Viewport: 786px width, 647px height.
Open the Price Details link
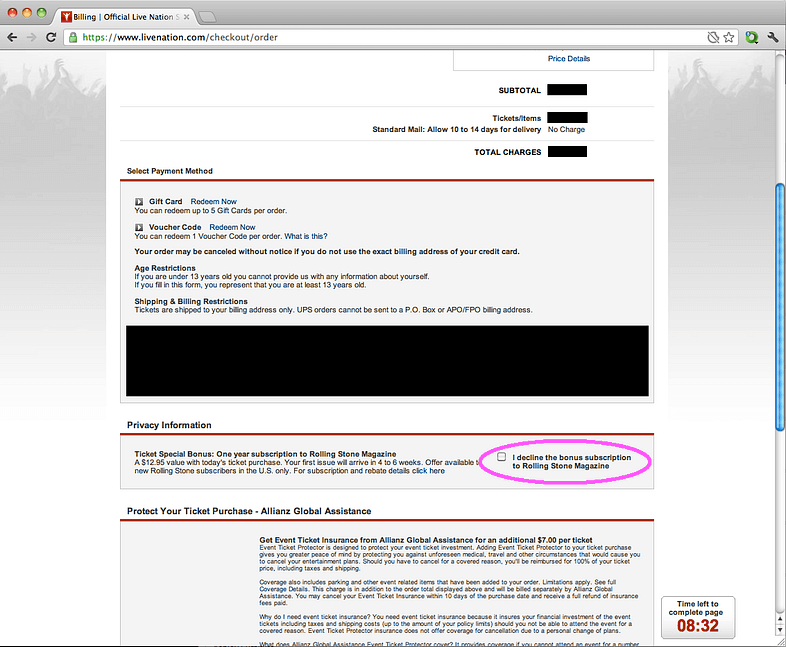point(568,59)
